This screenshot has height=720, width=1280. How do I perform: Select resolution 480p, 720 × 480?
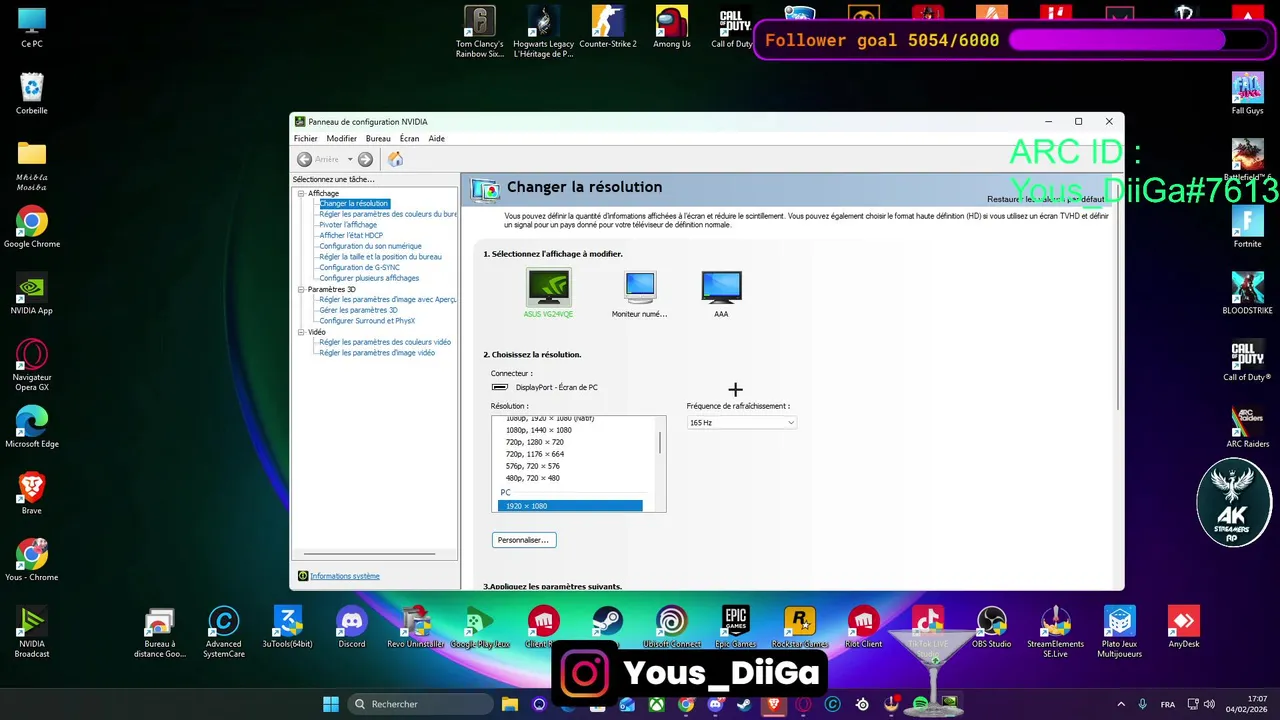click(x=533, y=478)
